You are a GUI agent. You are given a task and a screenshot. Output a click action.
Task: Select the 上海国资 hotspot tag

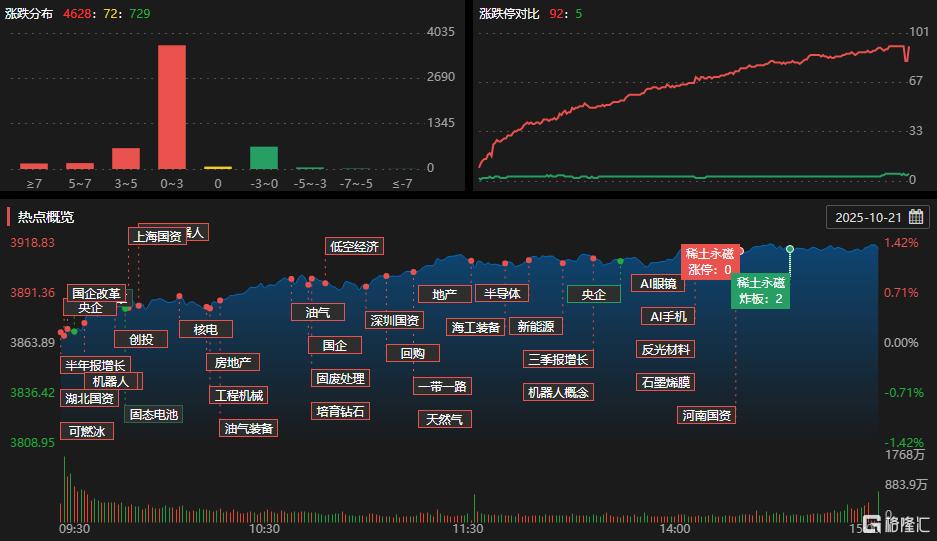click(x=156, y=237)
